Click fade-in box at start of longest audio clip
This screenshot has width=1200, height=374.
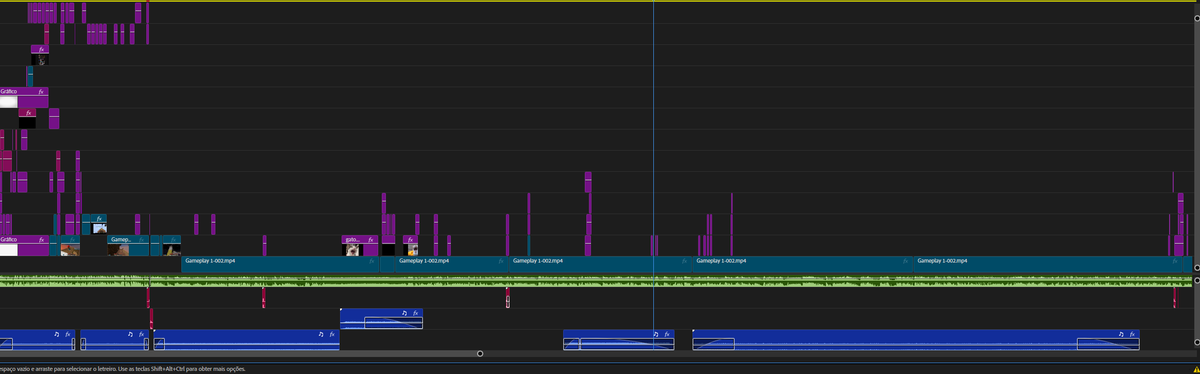714,344
